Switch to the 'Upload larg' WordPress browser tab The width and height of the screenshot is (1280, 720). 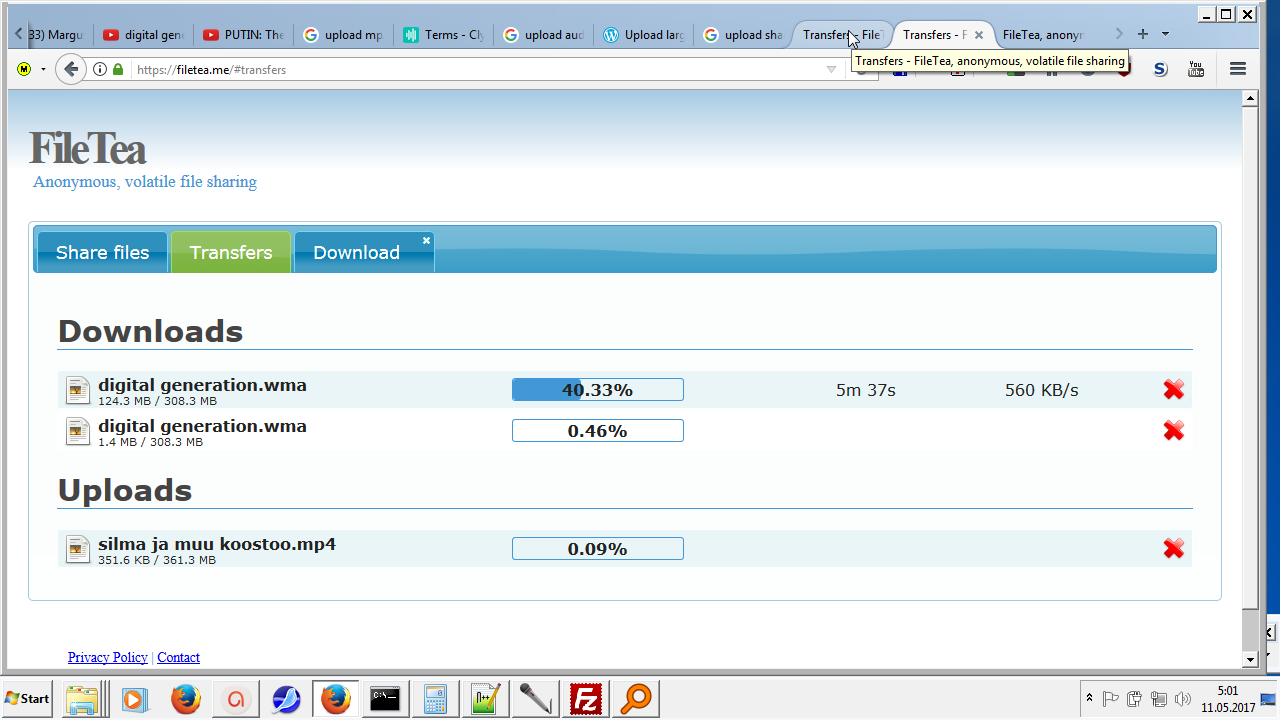pos(644,34)
